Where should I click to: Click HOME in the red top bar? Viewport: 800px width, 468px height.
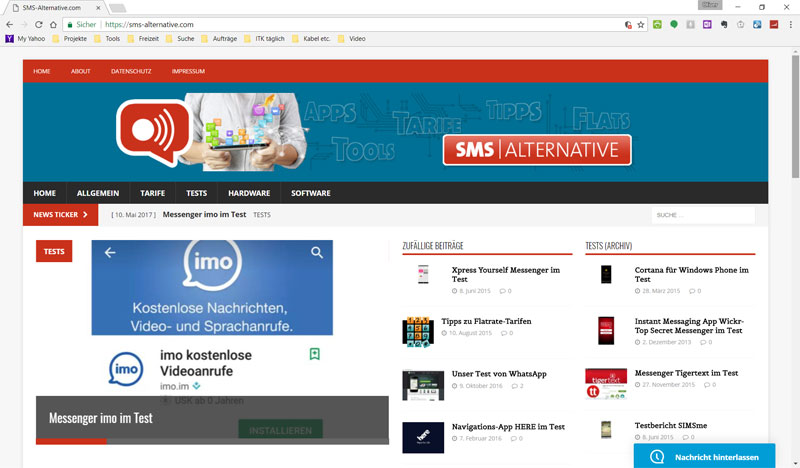tap(42, 71)
